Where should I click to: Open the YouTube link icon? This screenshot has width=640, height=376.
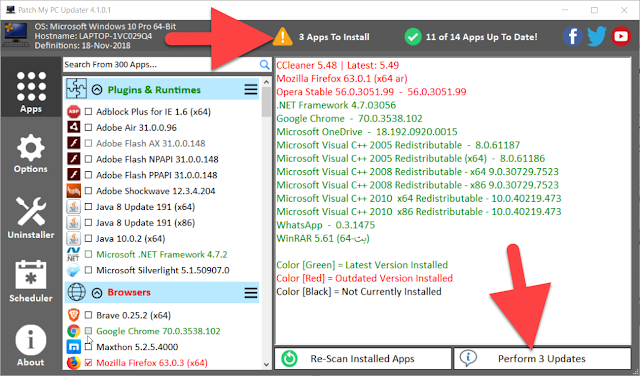[621, 36]
